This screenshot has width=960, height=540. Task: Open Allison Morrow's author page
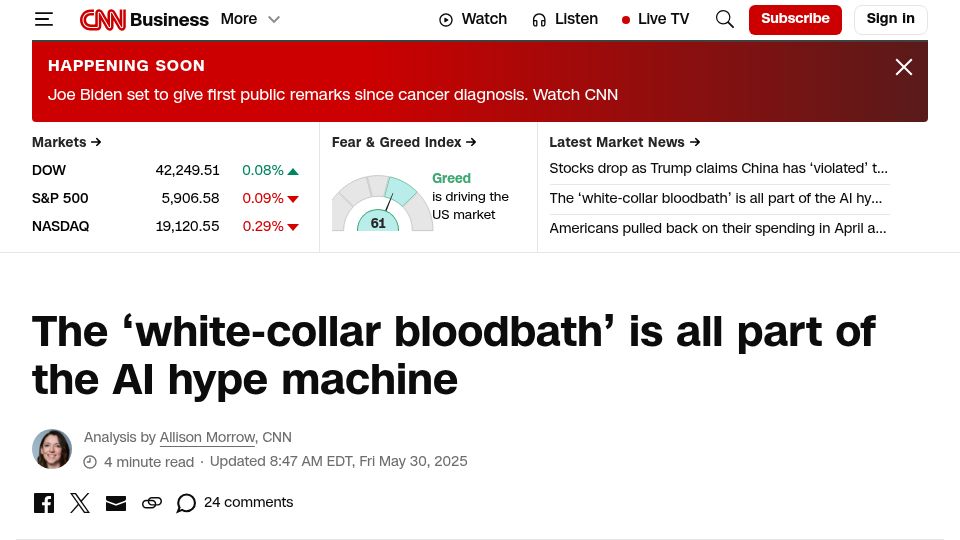coord(207,437)
